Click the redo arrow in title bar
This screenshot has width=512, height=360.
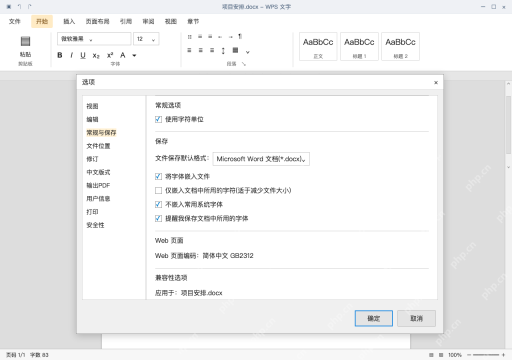click(30, 6)
